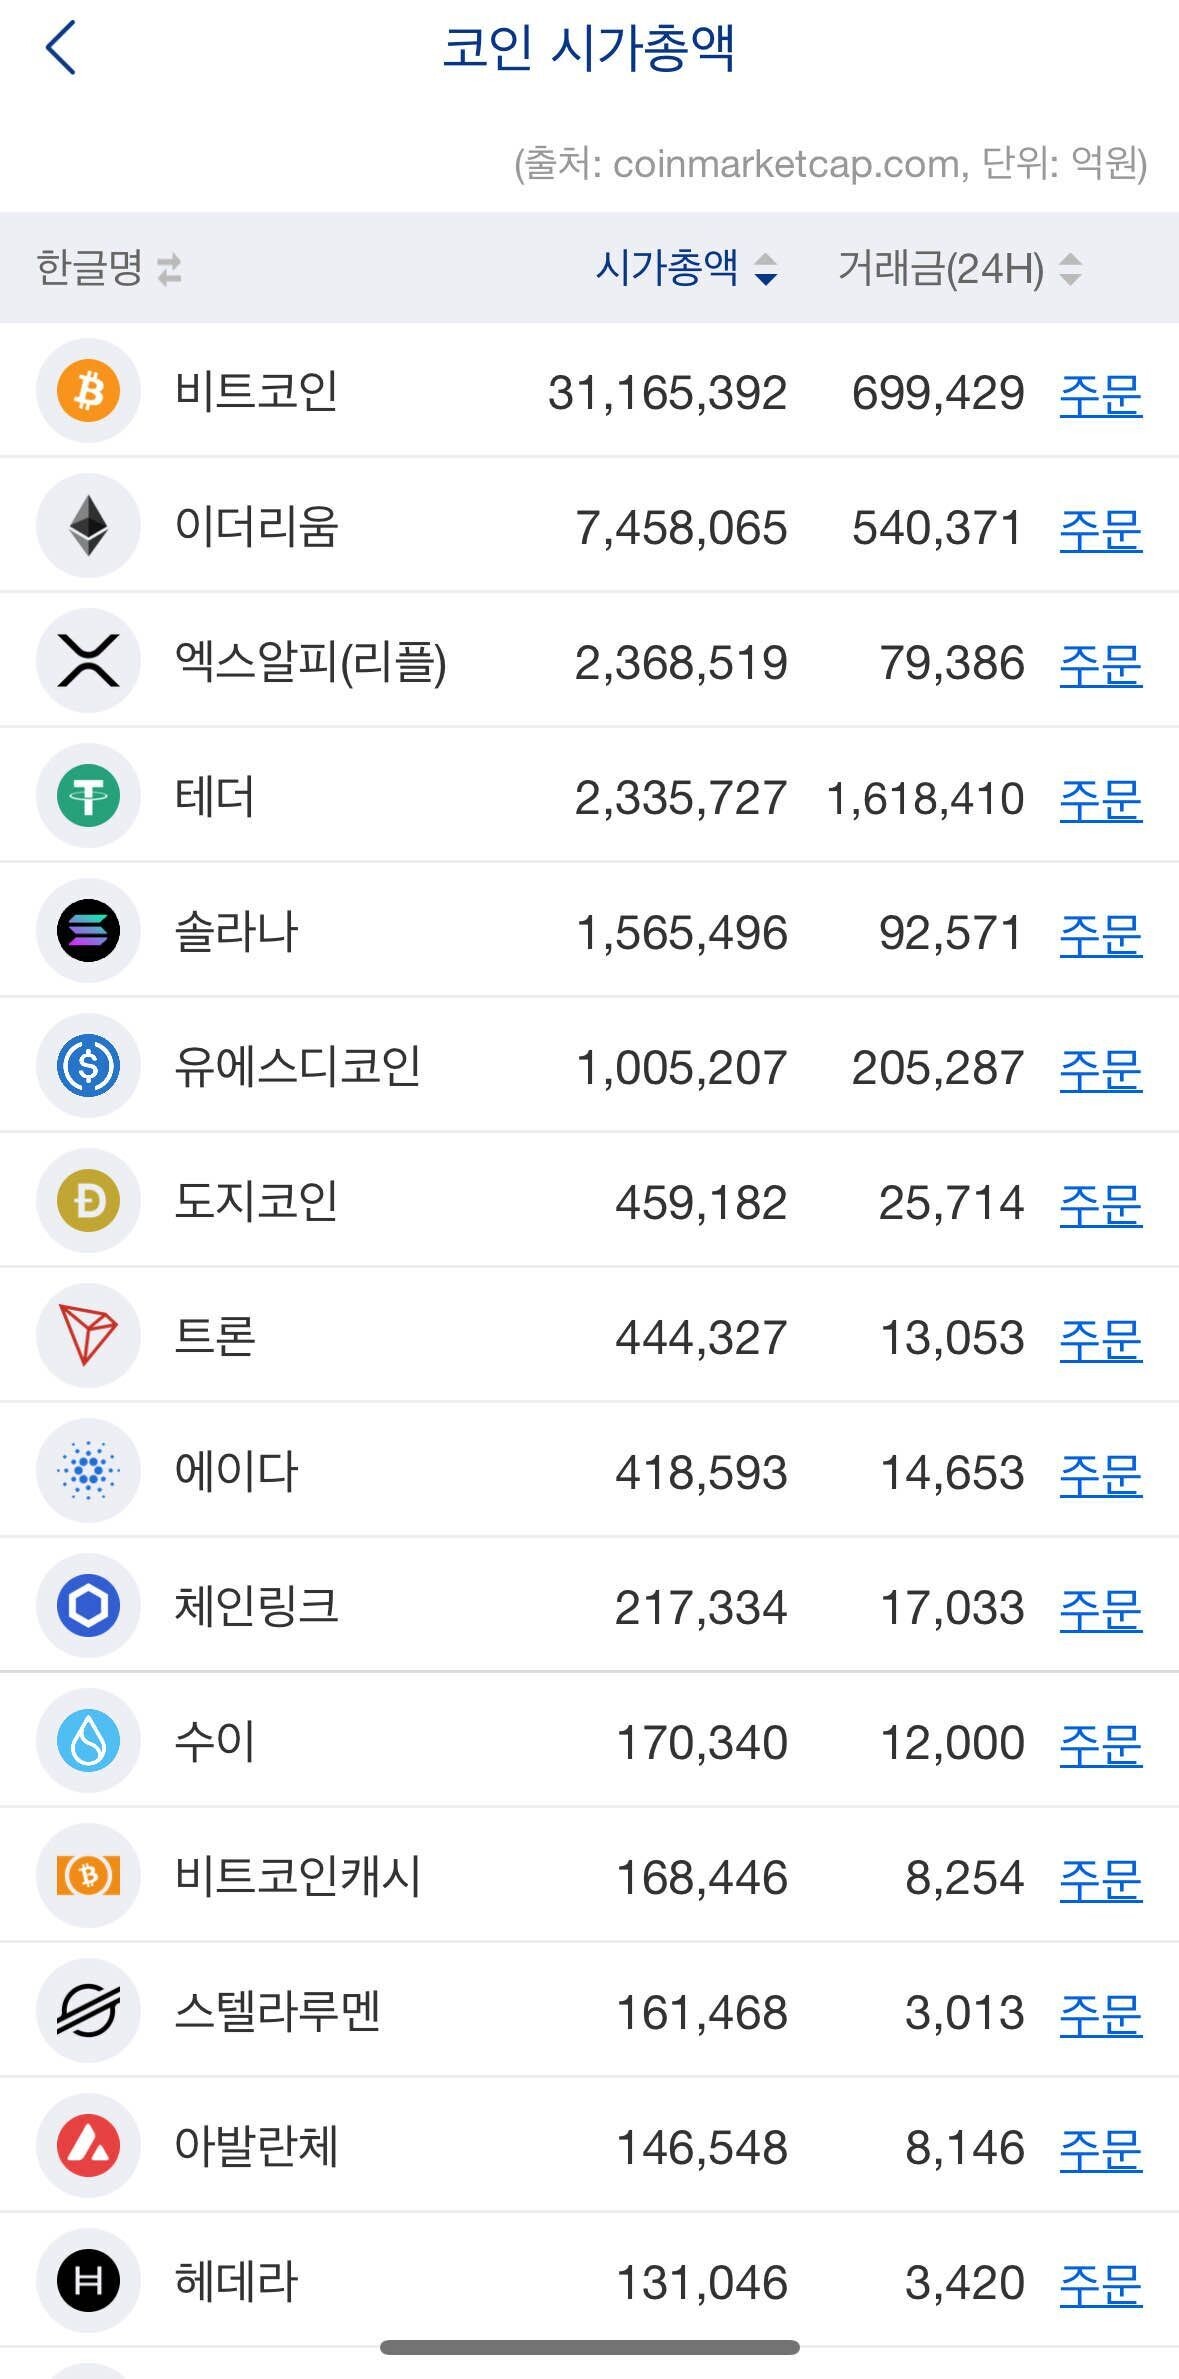Image resolution: width=1179 pixels, height=2379 pixels.
Task: Open 주문 link for 비트코인
Action: click(1100, 395)
